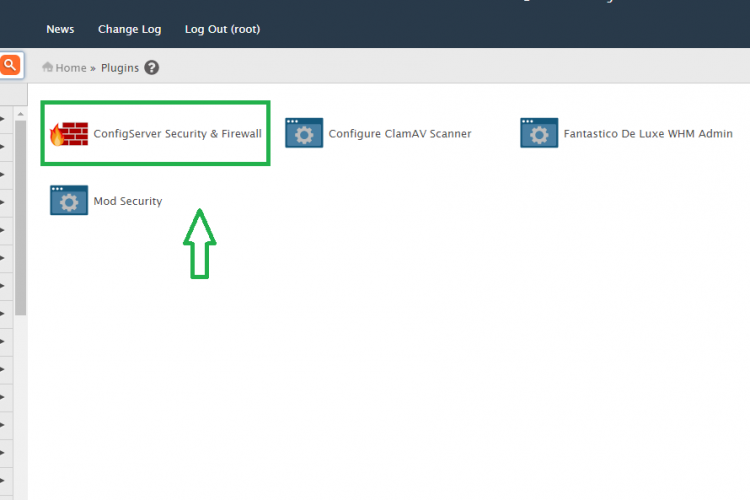750x500 pixels.
Task: Click the Configure ClamAV Scanner gear icon
Action: coord(304,133)
